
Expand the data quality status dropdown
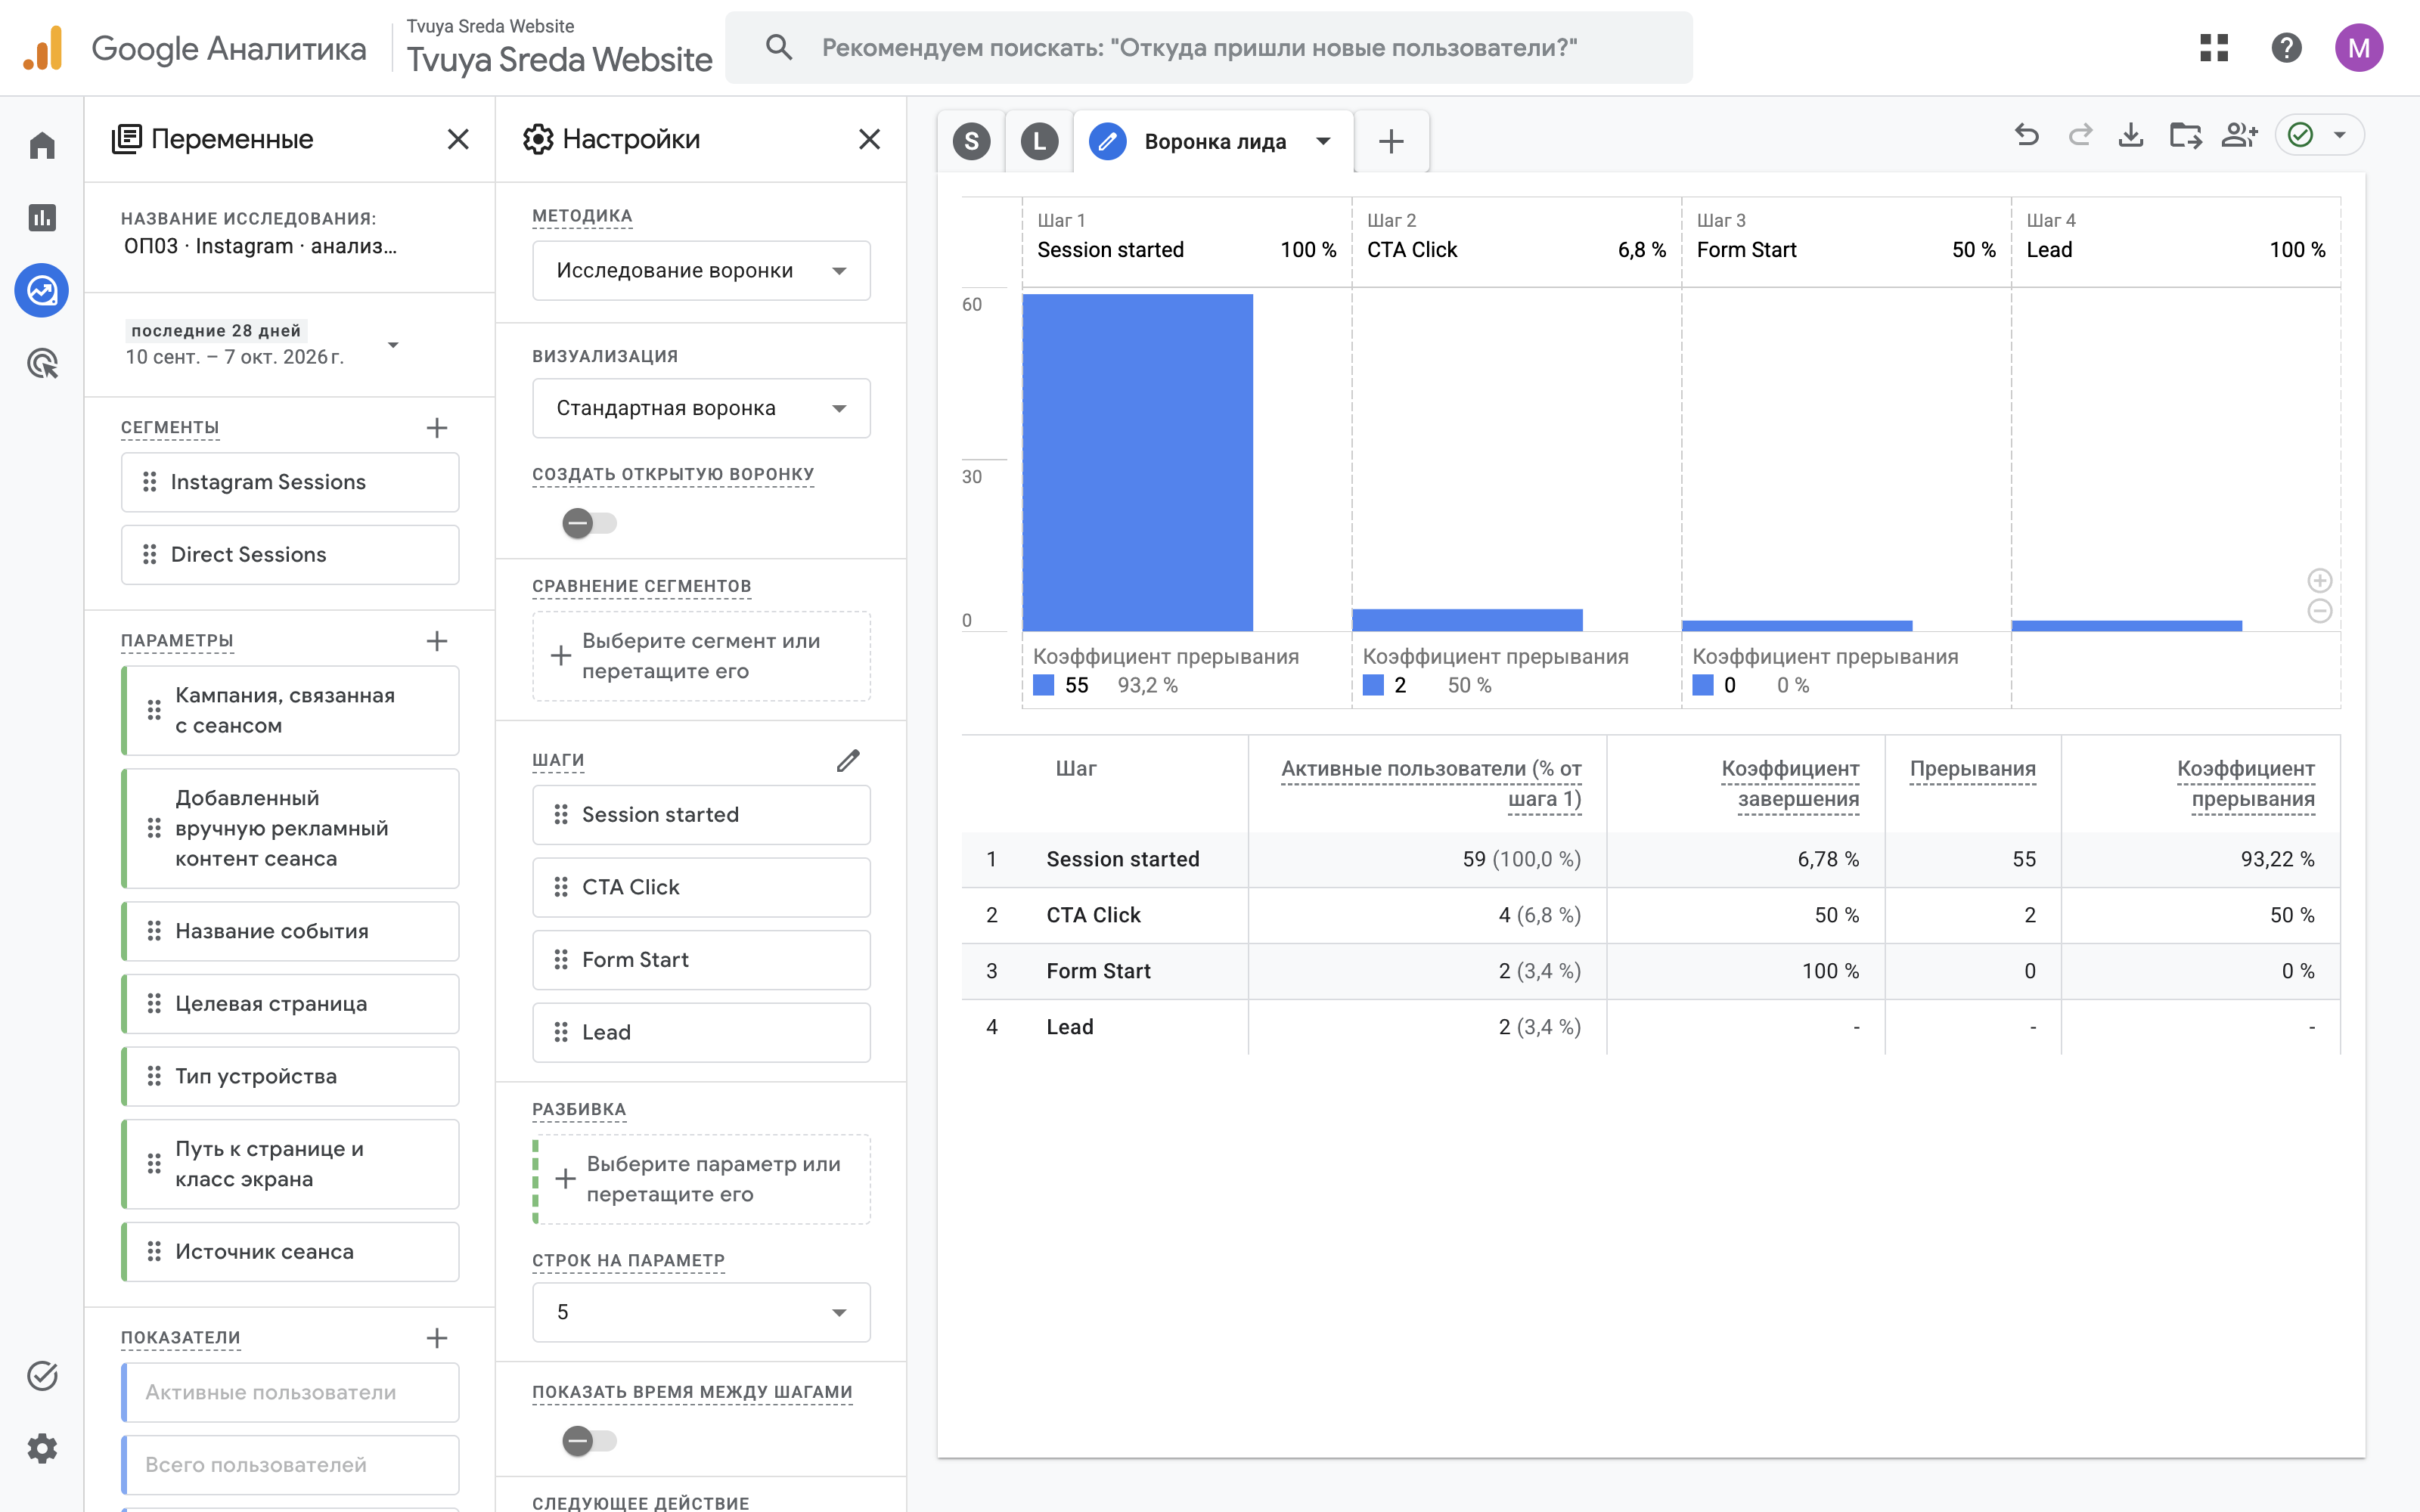click(2339, 135)
